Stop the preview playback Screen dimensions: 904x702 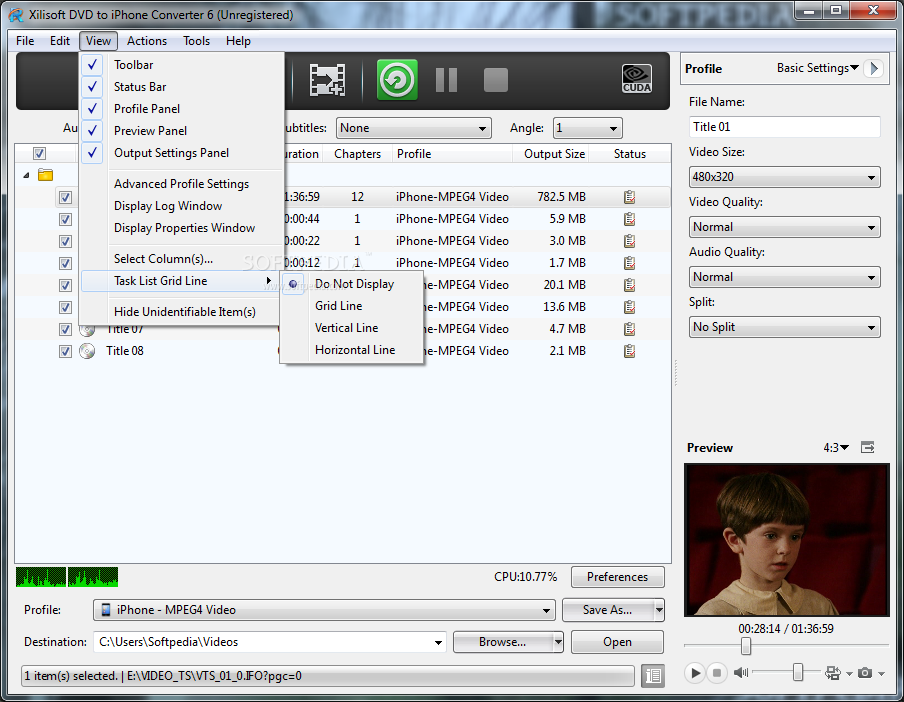717,673
